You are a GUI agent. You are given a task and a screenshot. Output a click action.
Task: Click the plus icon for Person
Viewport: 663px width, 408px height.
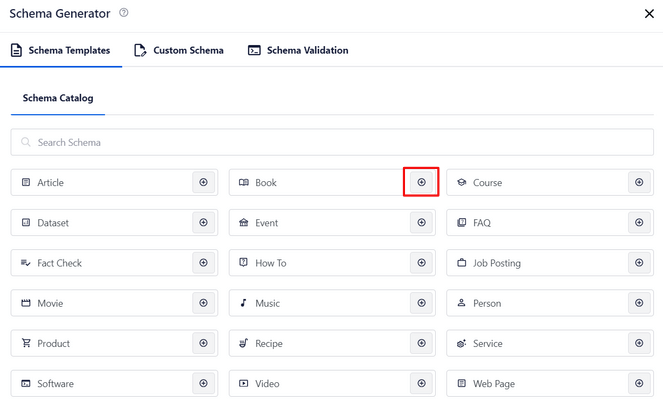point(639,303)
